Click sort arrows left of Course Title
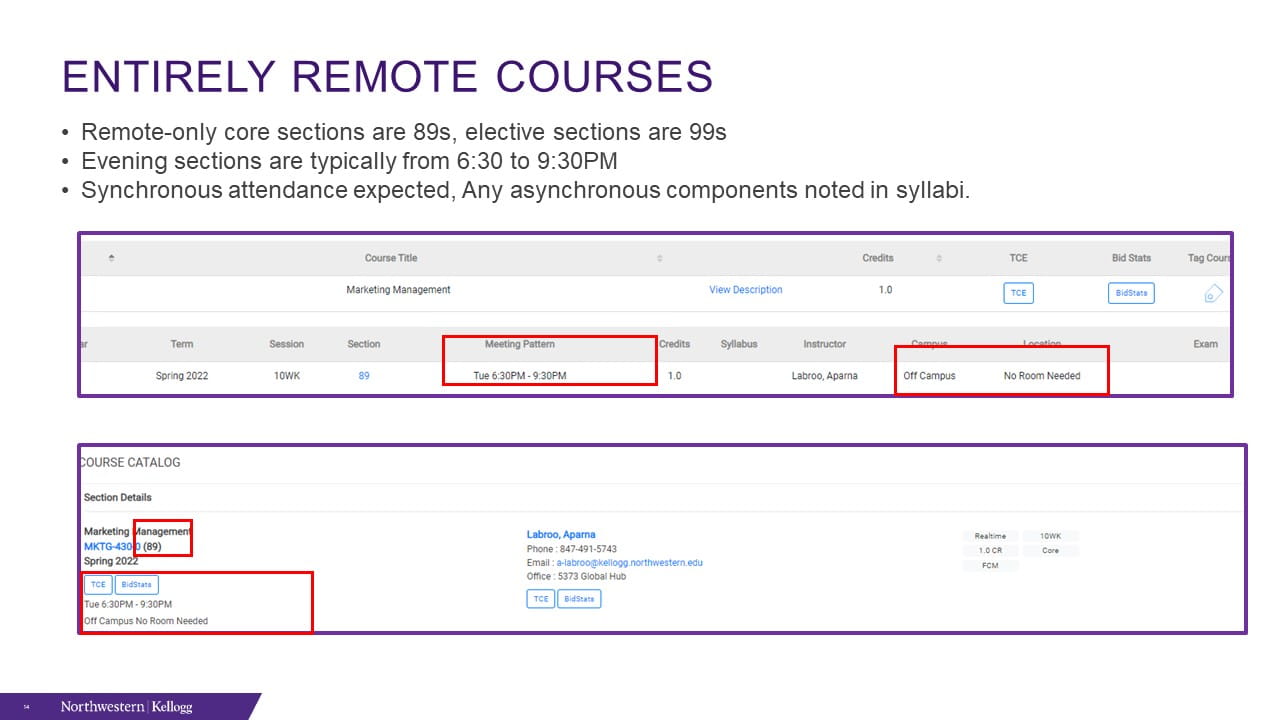1280x720 pixels. 111,258
